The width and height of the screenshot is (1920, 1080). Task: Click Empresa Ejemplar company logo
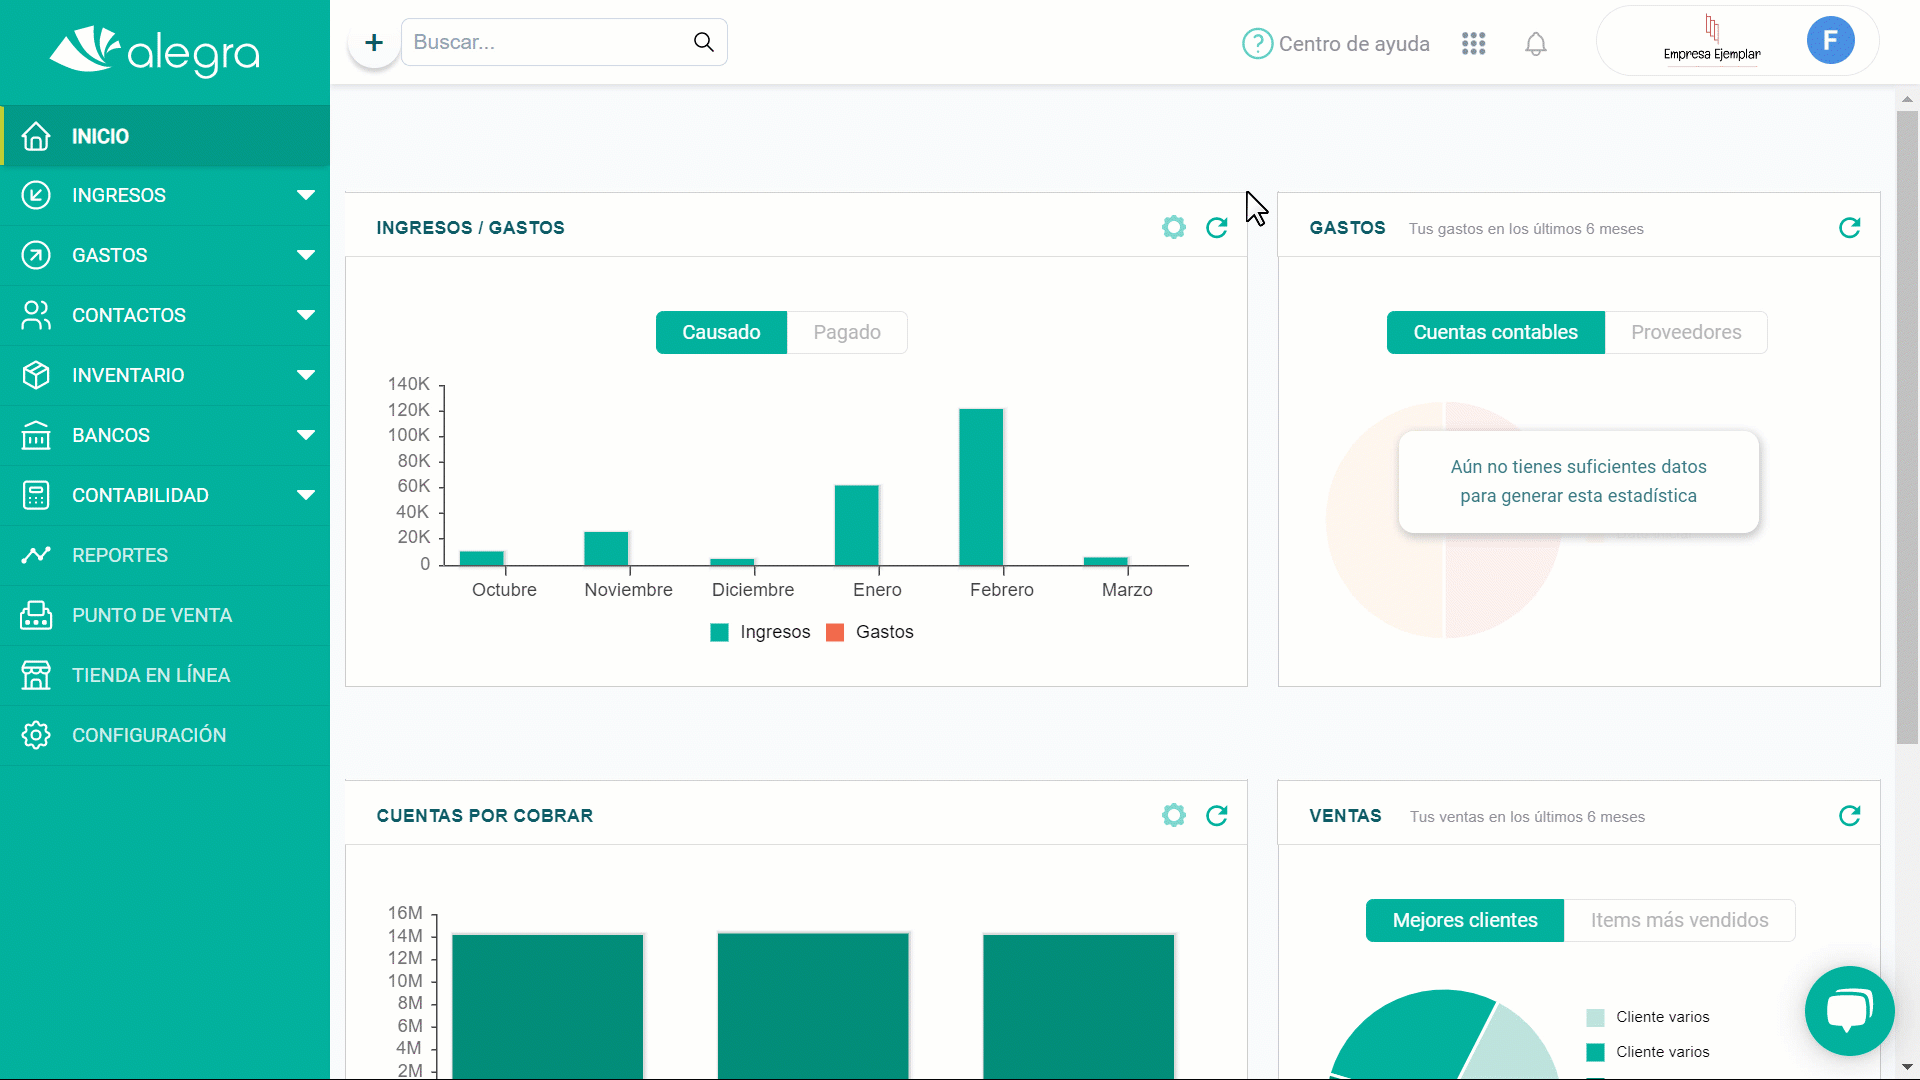pos(1712,38)
